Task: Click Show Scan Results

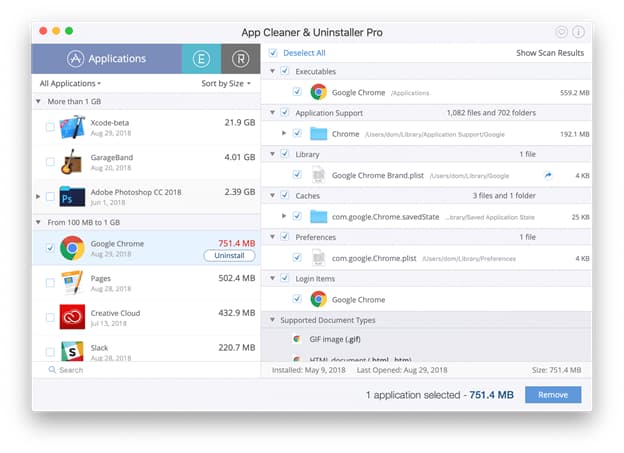Action: pos(550,53)
